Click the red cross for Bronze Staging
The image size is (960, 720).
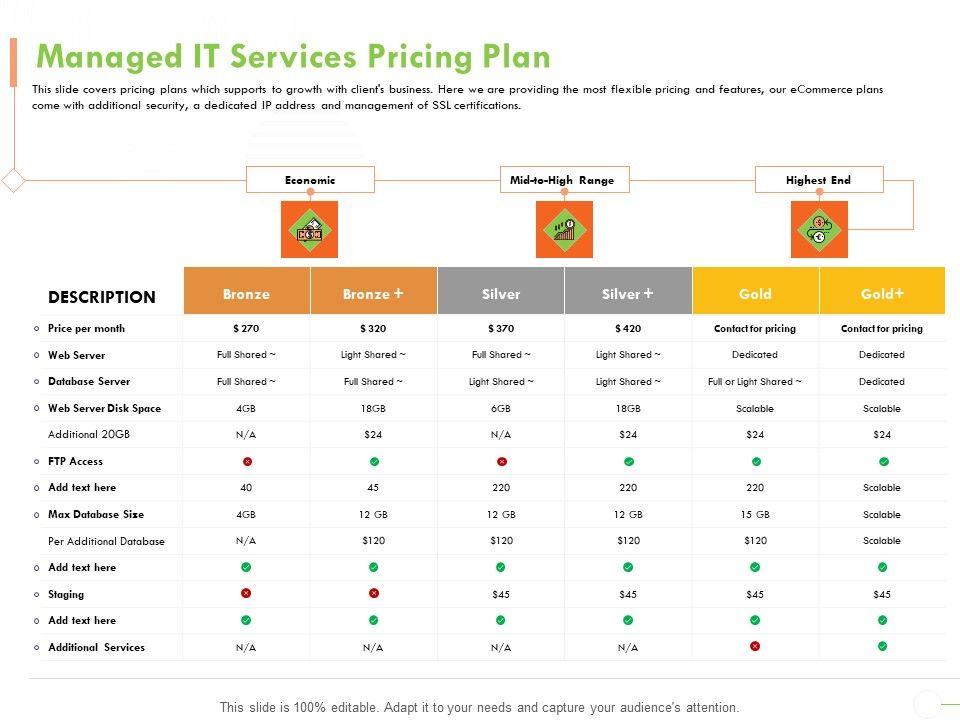pos(247,594)
